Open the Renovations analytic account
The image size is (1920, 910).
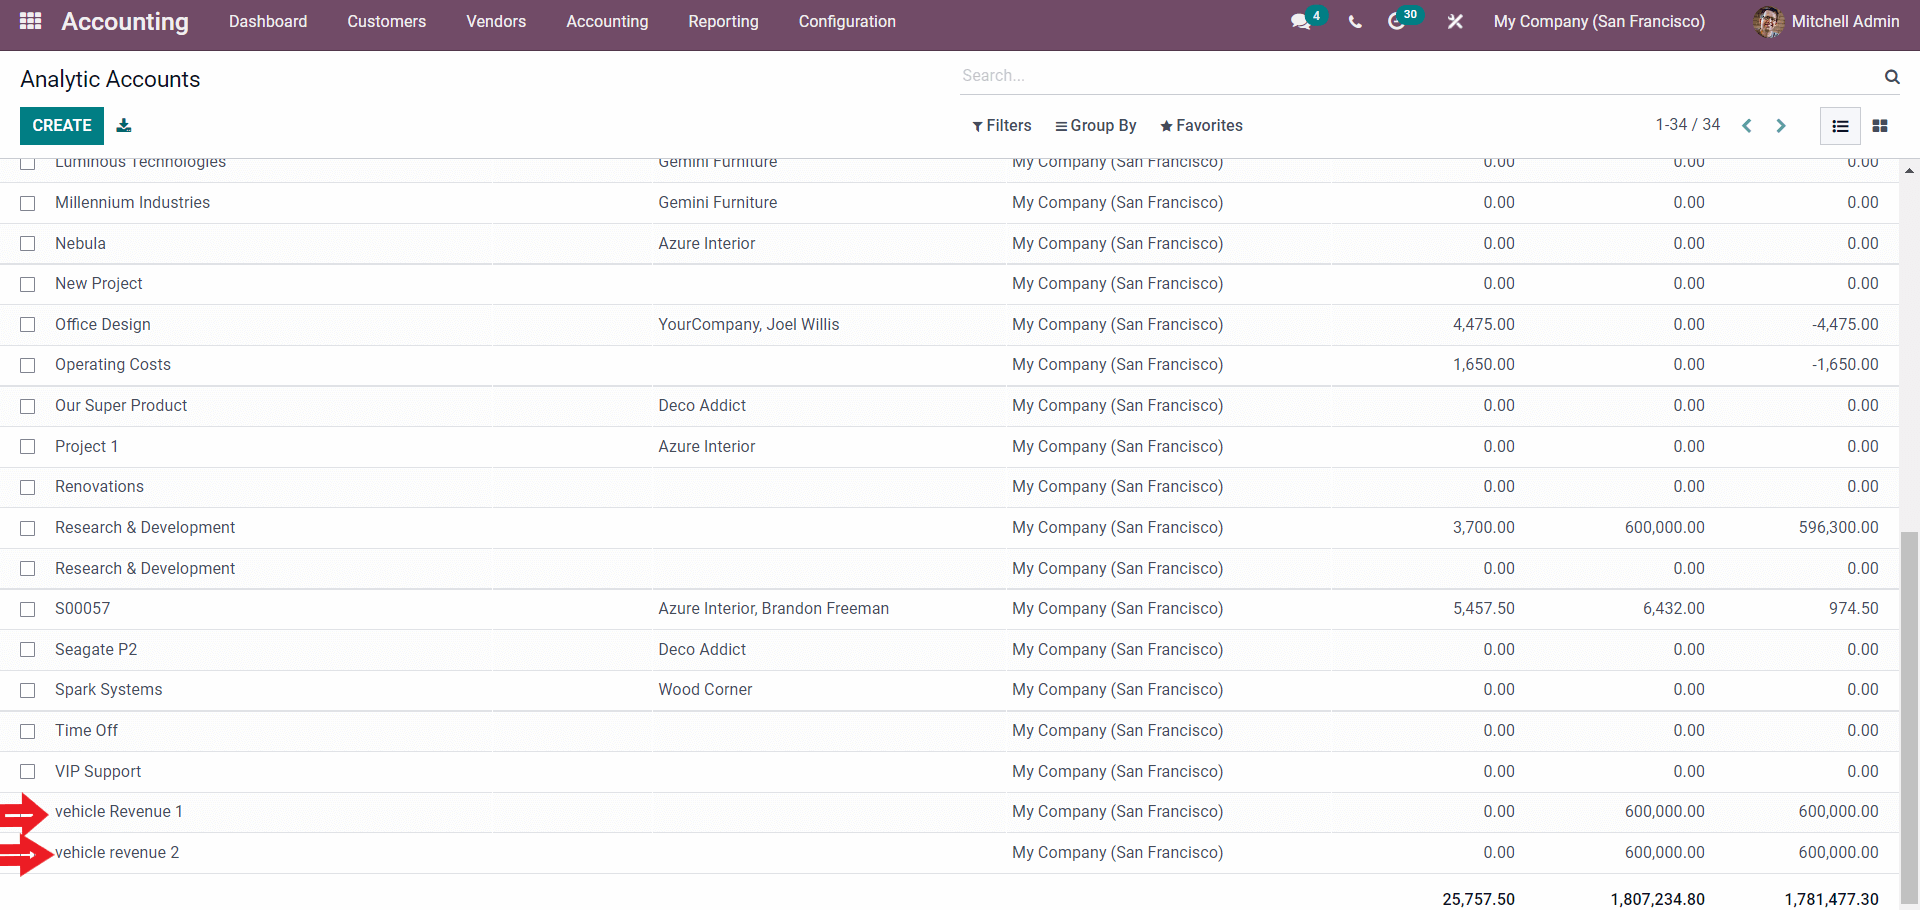[99, 487]
